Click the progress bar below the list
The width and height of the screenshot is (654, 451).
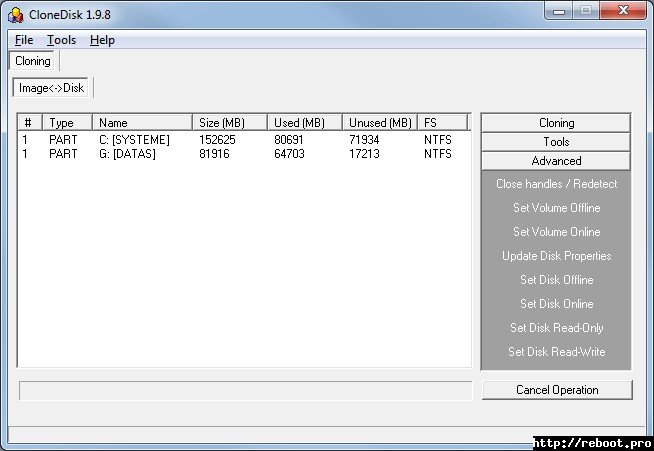click(x=246, y=391)
